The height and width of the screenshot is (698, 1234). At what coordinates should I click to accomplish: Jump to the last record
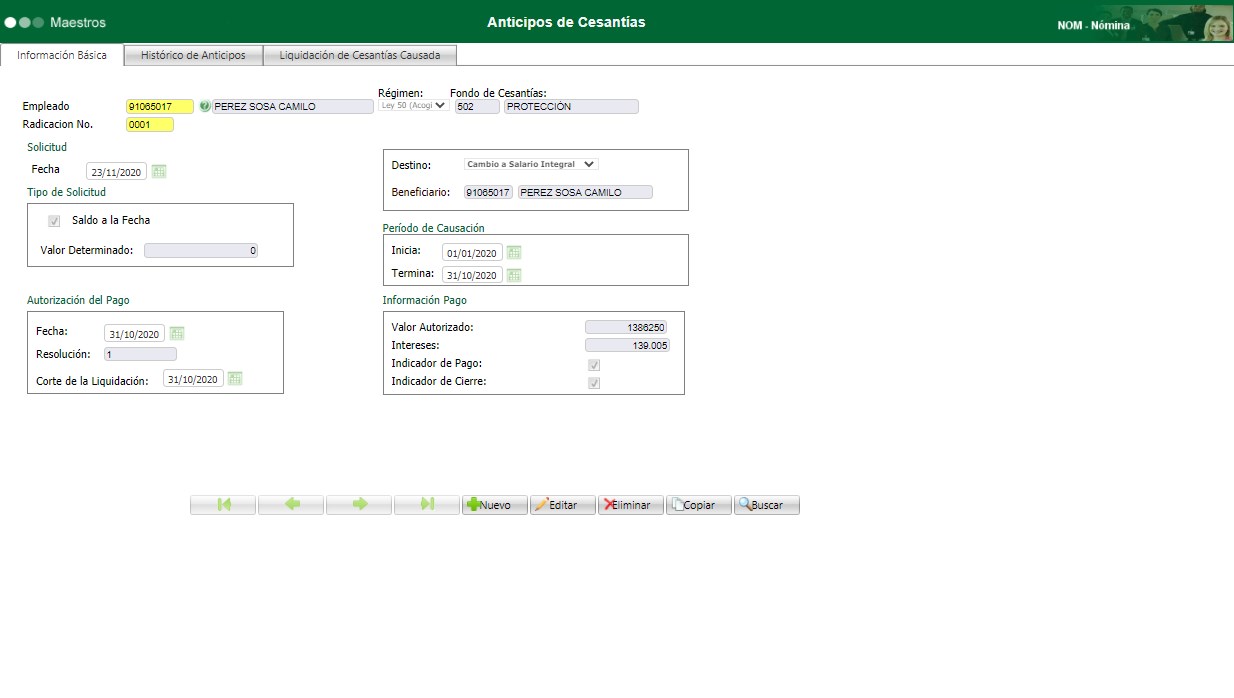pyautogui.click(x=426, y=504)
